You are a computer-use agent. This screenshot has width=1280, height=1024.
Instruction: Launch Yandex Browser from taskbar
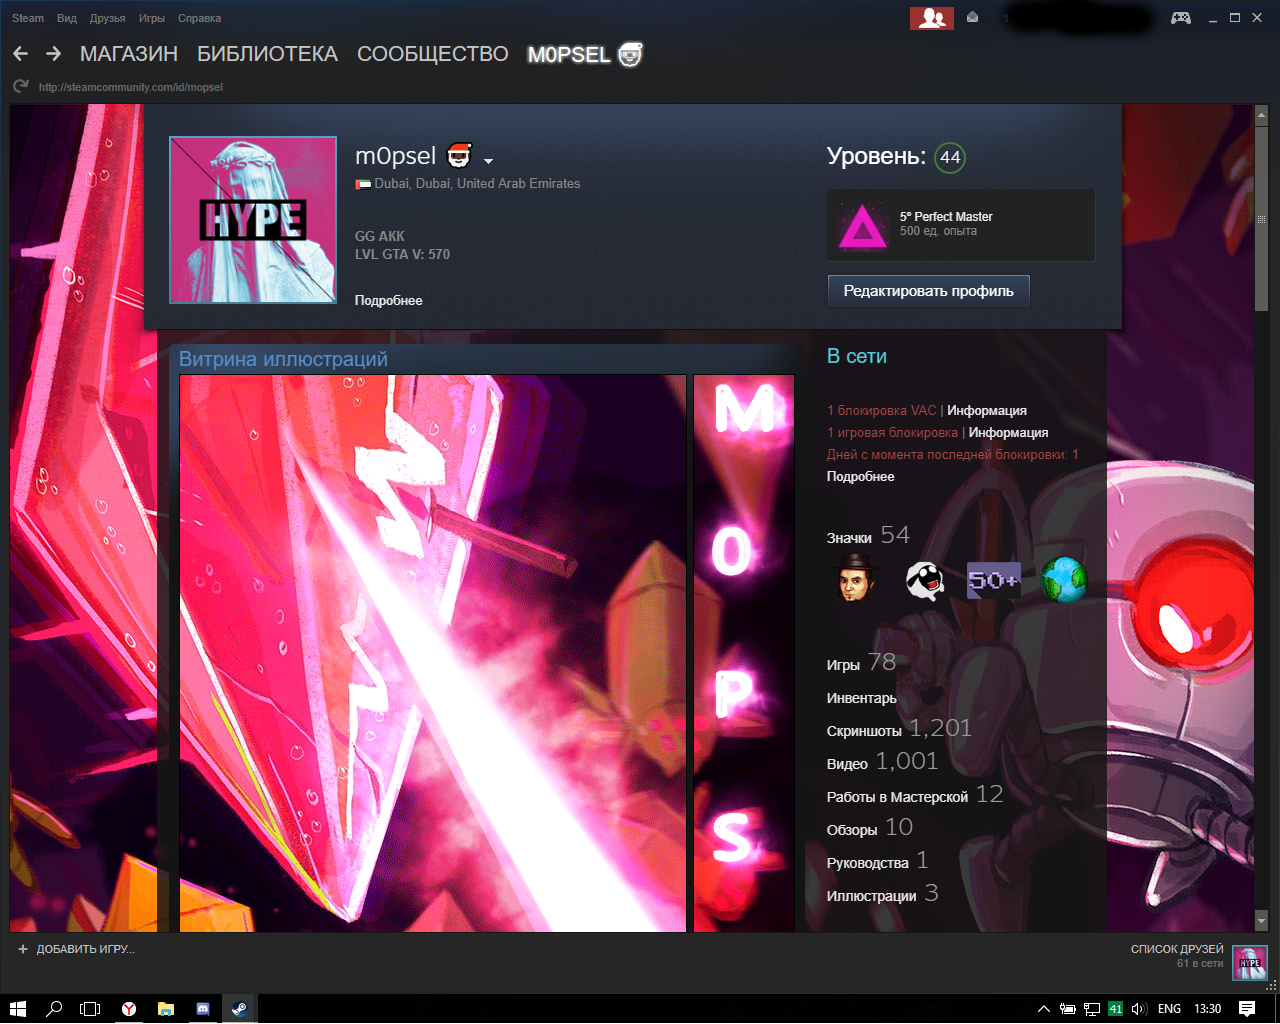point(129,1009)
